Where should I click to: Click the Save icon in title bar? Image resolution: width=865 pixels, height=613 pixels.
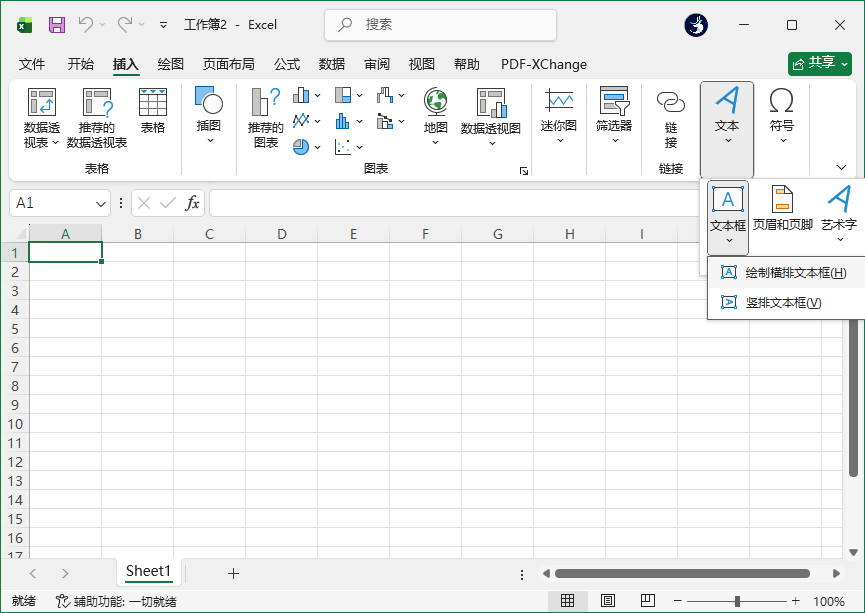point(57,24)
